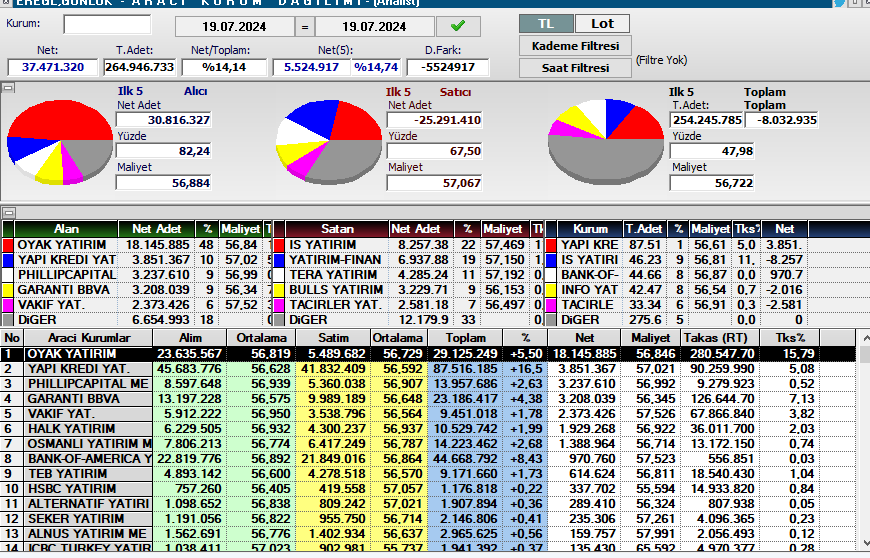The height and width of the screenshot is (558, 870).
Task: Sort by the Satan column header
Action: point(337,229)
